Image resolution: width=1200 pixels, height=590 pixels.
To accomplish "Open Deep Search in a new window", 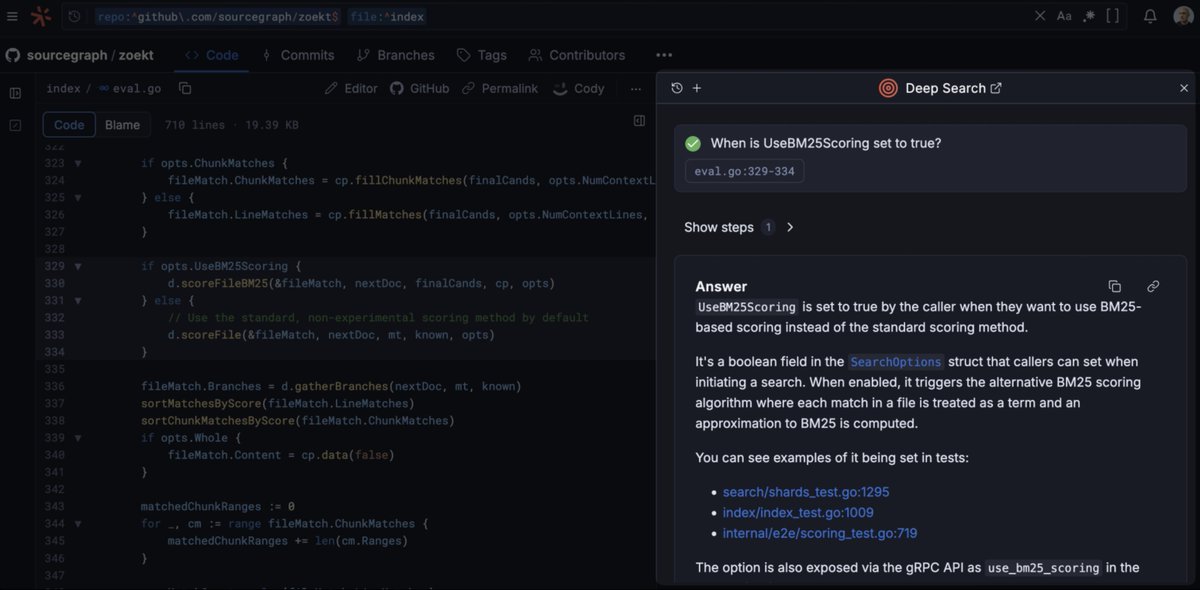I will click(996, 88).
